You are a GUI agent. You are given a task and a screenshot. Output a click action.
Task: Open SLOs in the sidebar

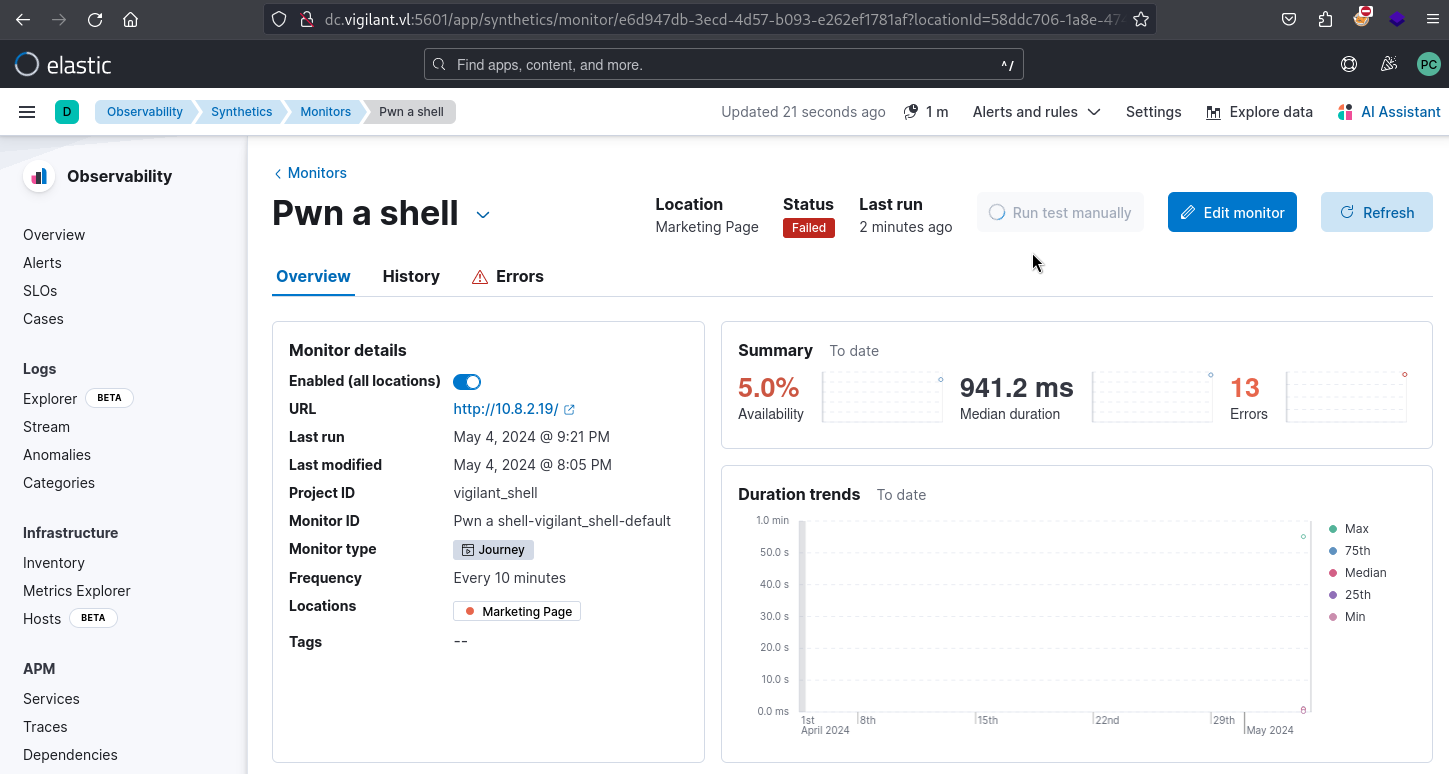40,291
